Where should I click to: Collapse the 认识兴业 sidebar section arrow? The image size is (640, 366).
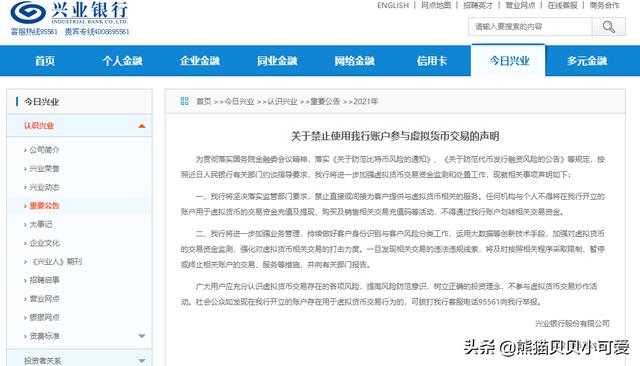142,126
